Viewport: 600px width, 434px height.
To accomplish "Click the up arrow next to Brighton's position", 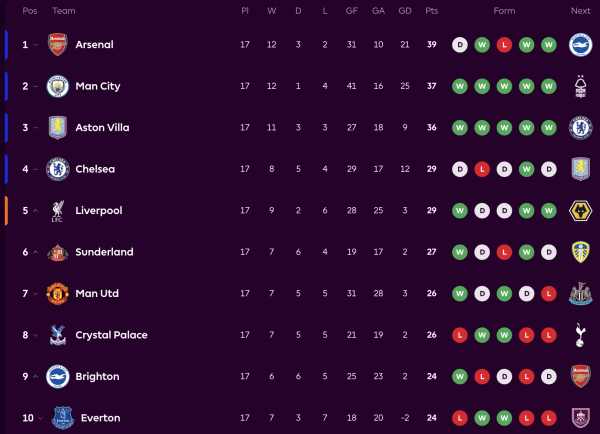I will click(37, 377).
